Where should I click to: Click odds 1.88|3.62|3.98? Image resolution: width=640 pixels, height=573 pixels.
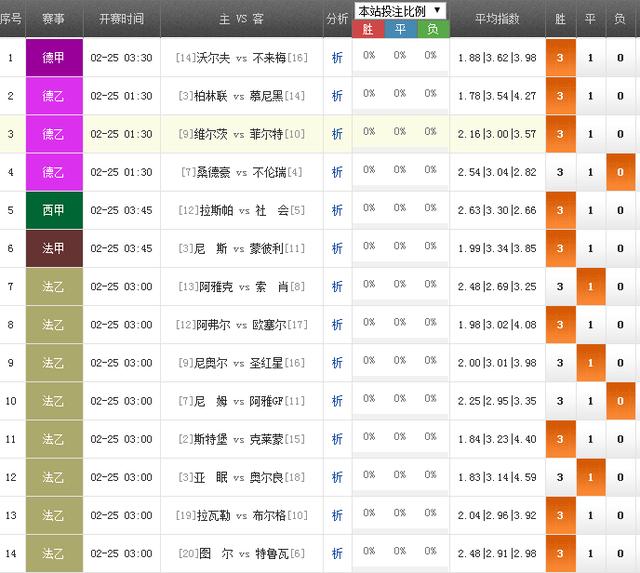pyautogui.click(x=497, y=58)
